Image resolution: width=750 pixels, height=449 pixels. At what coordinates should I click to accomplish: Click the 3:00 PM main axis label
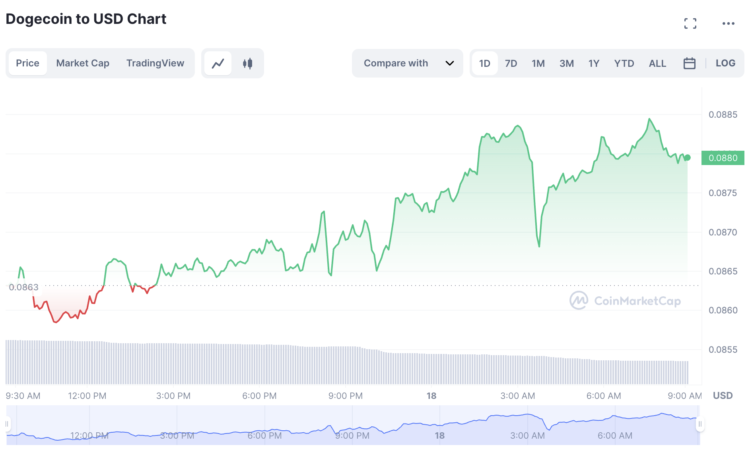(173, 396)
